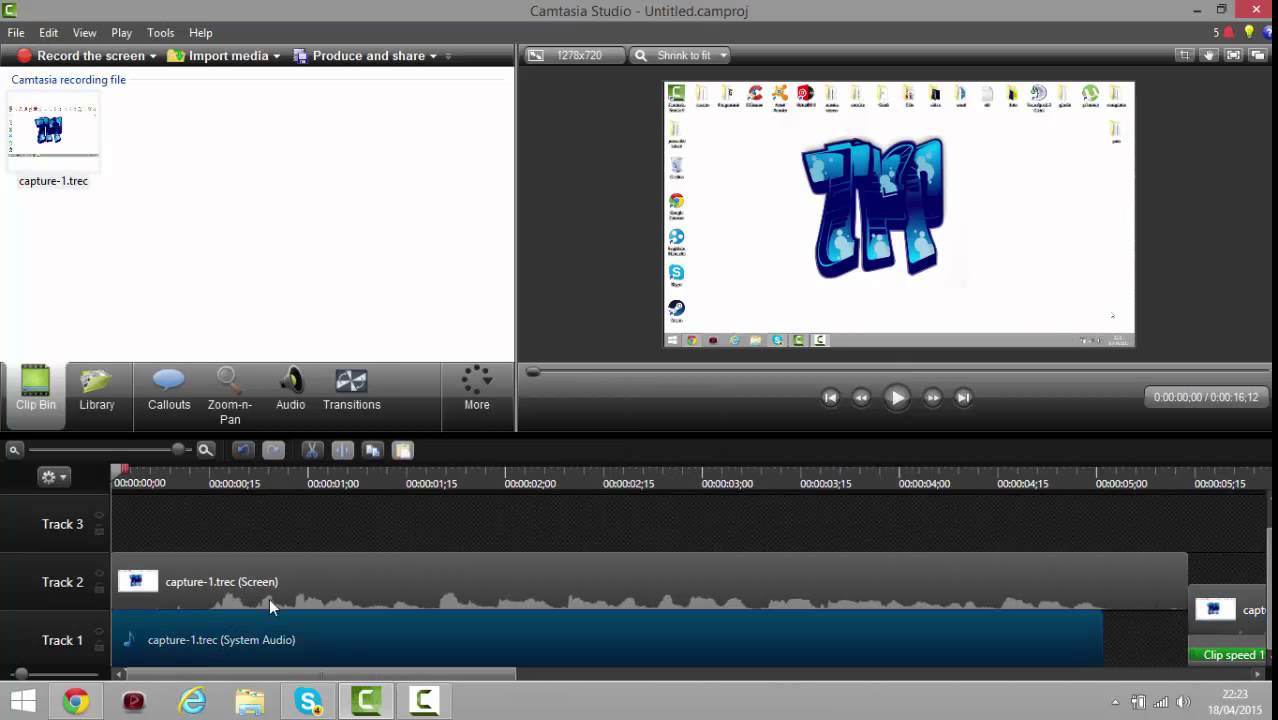The height and width of the screenshot is (720, 1278).
Task: Click the Undo button in timeline toolbar
Action: point(243,450)
